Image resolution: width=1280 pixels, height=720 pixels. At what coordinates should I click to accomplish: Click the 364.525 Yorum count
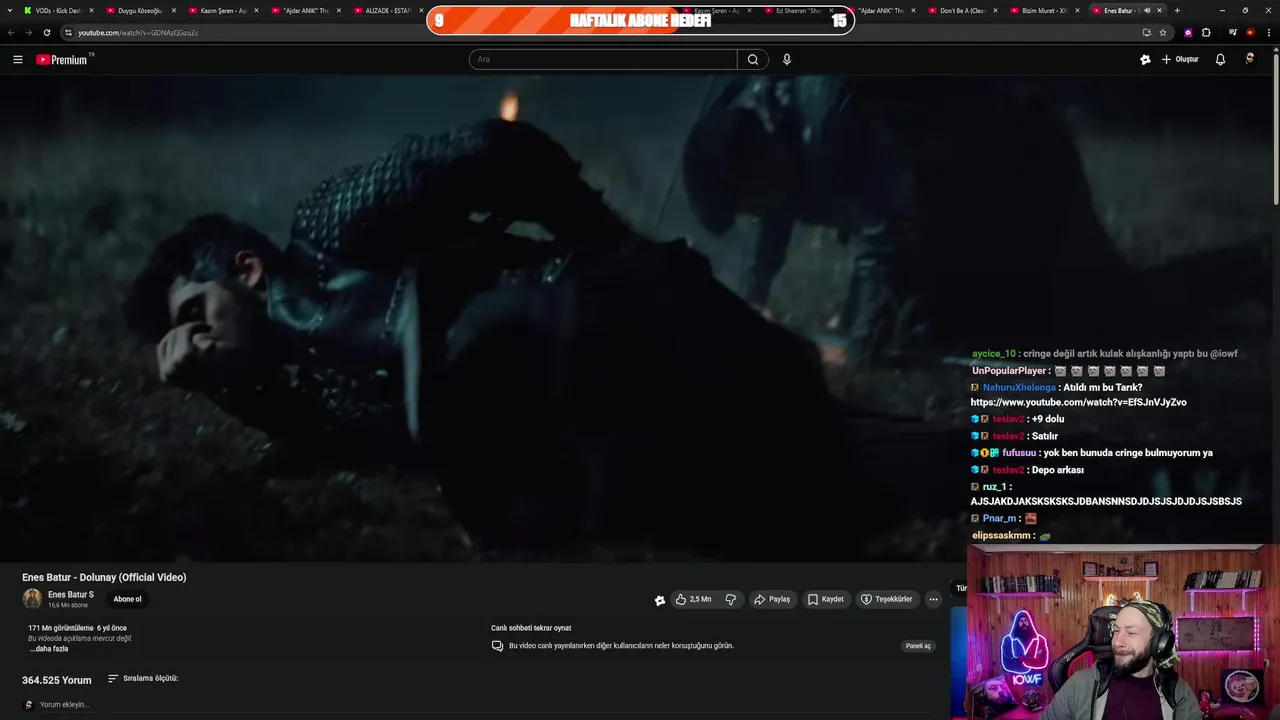57,680
